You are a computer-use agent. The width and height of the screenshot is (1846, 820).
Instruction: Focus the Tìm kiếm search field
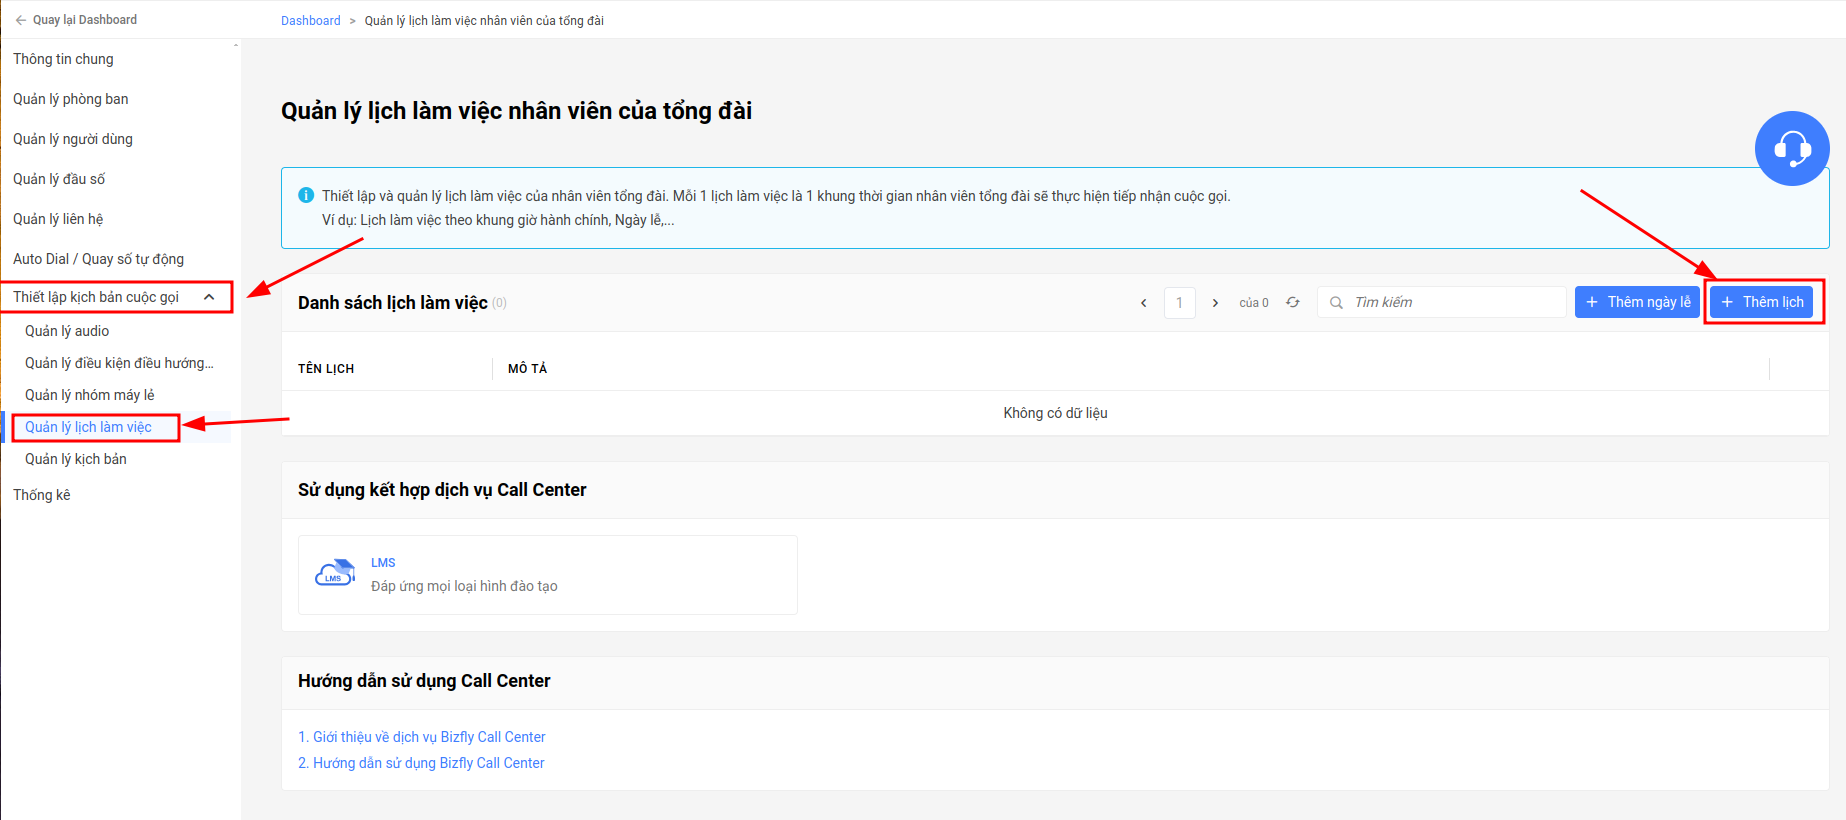pos(1441,302)
